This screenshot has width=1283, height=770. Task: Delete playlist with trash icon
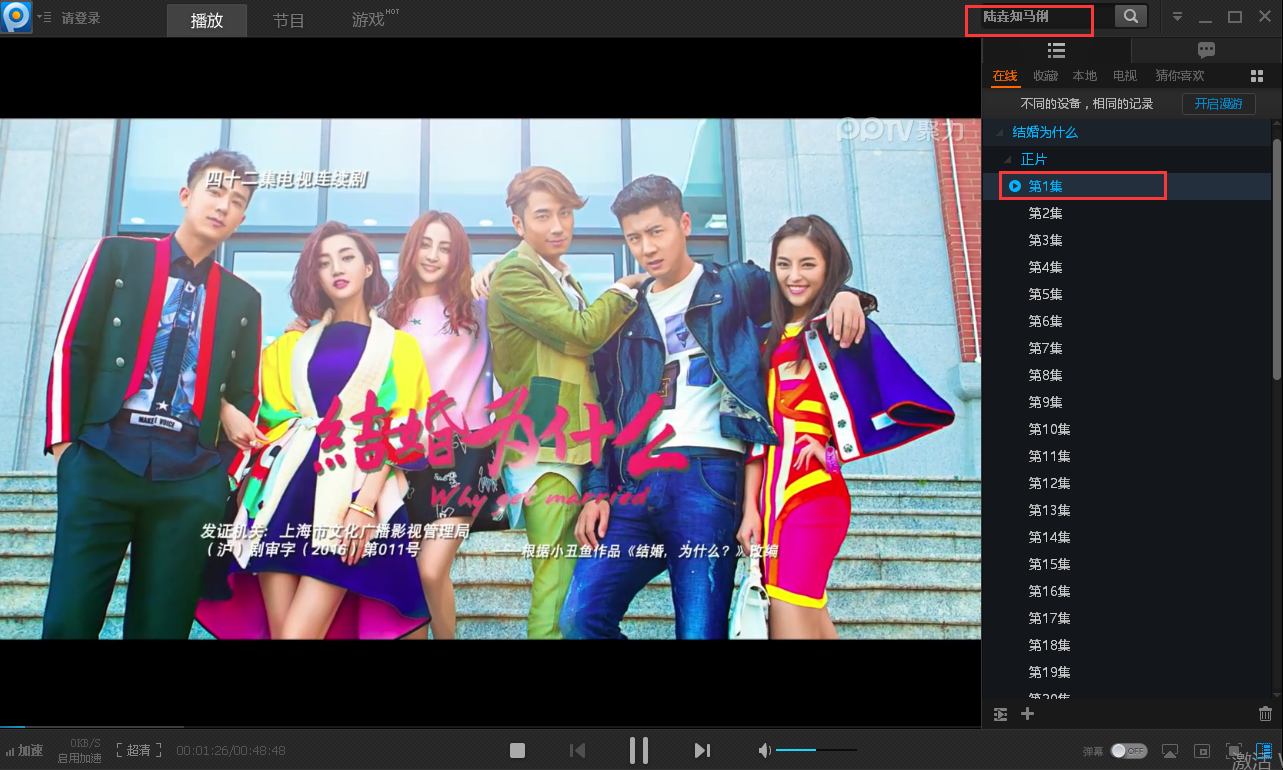tap(1265, 714)
